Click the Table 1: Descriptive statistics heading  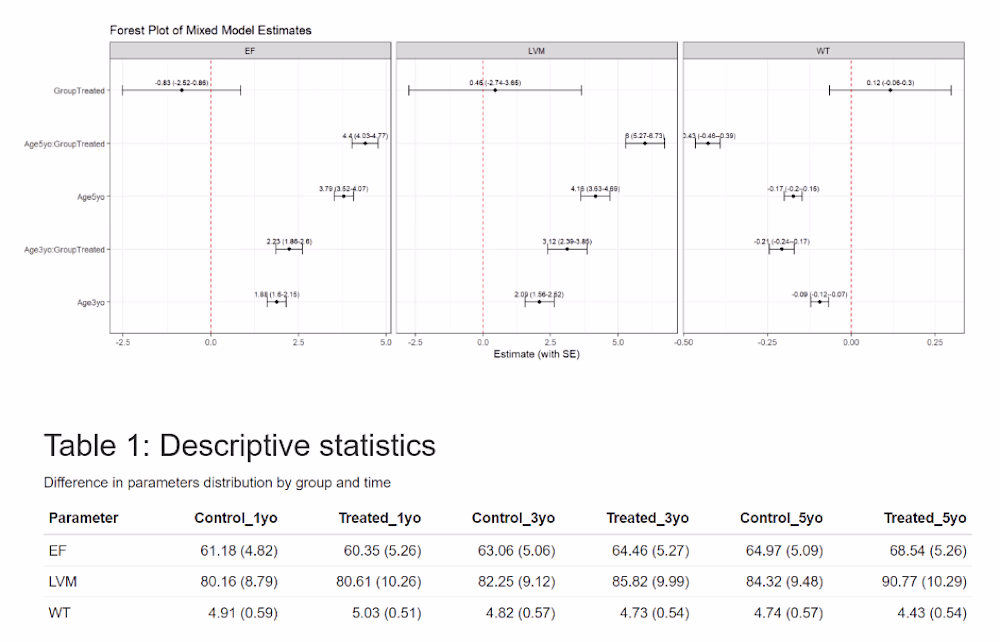239,445
